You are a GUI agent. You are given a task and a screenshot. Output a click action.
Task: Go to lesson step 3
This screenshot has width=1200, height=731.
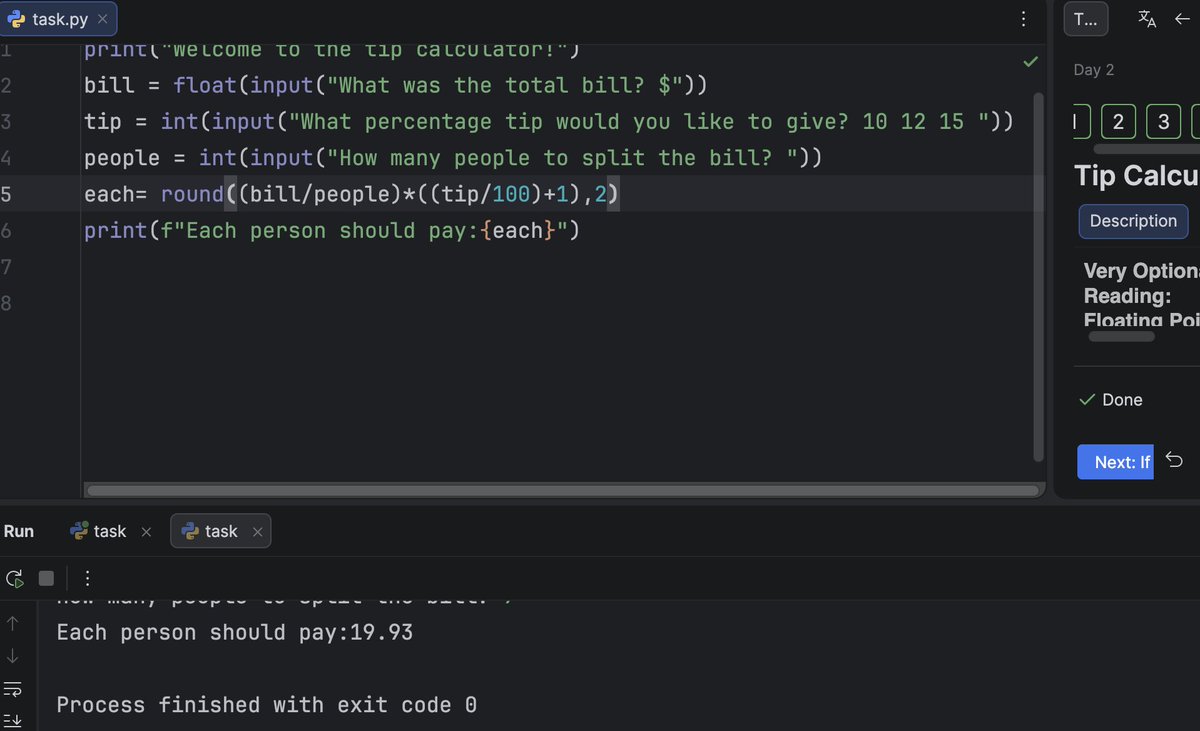click(1163, 122)
